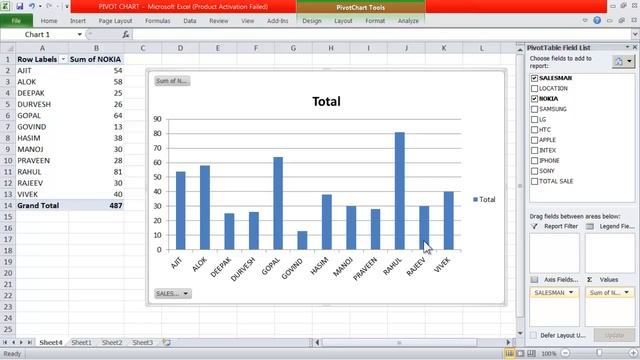
Task: Click the 100% zoom level indicator
Action: 549,353
